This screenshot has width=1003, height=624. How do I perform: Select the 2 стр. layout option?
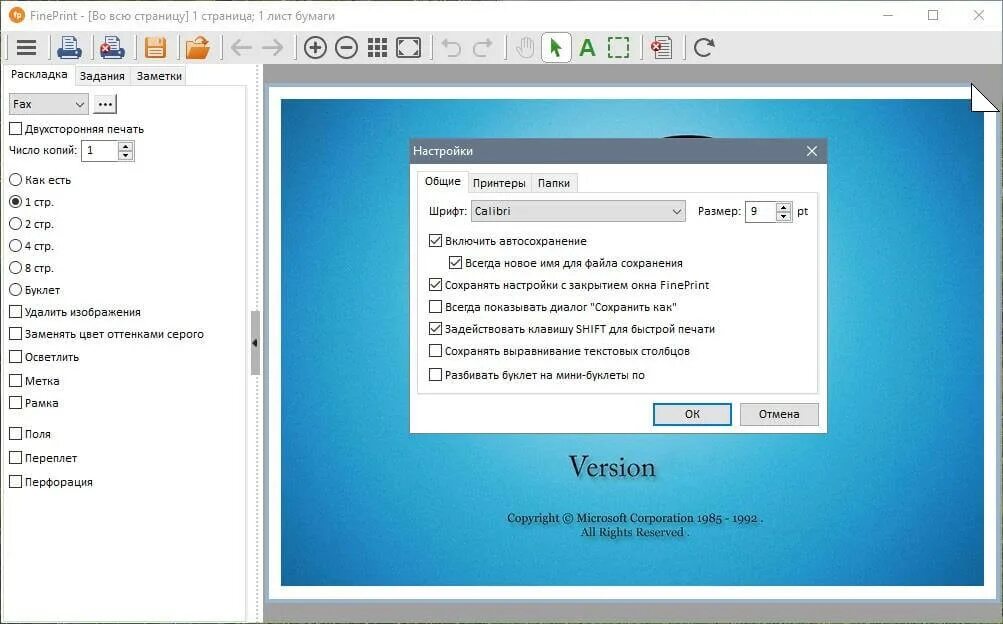click(x=16, y=224)
